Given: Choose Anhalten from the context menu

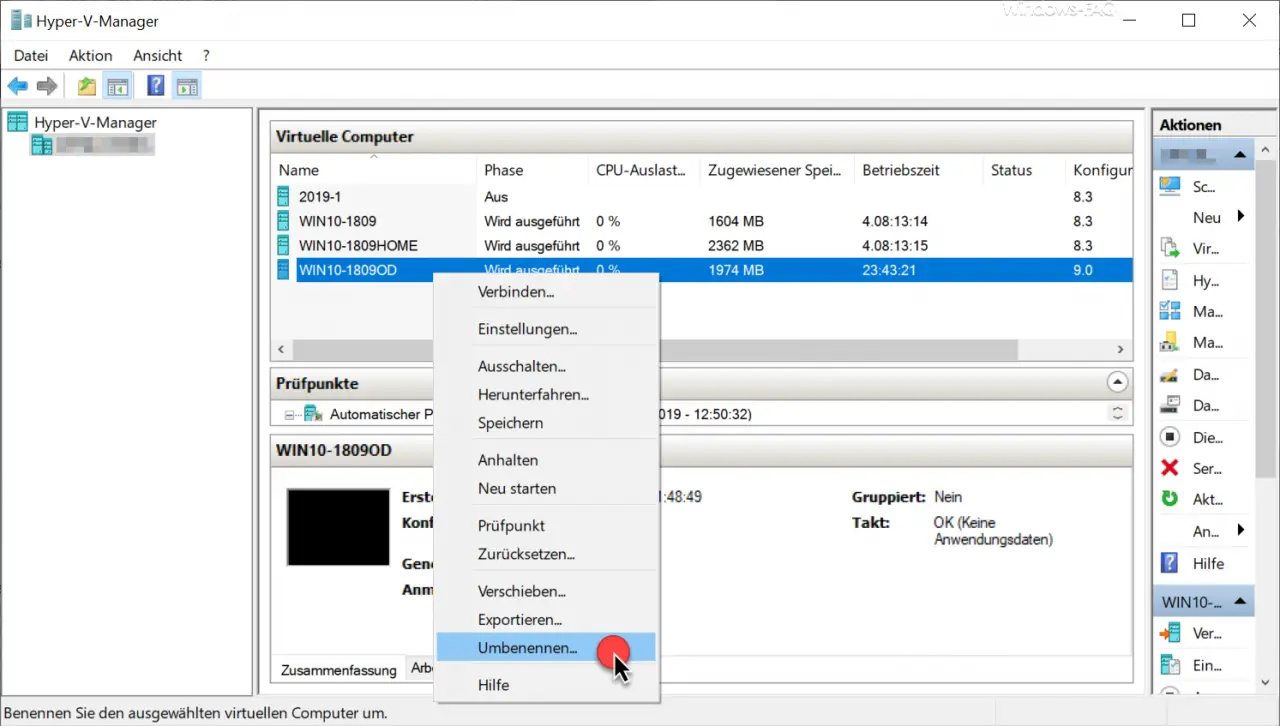Looking at the screenshot, I should click(x=546, y=460).
